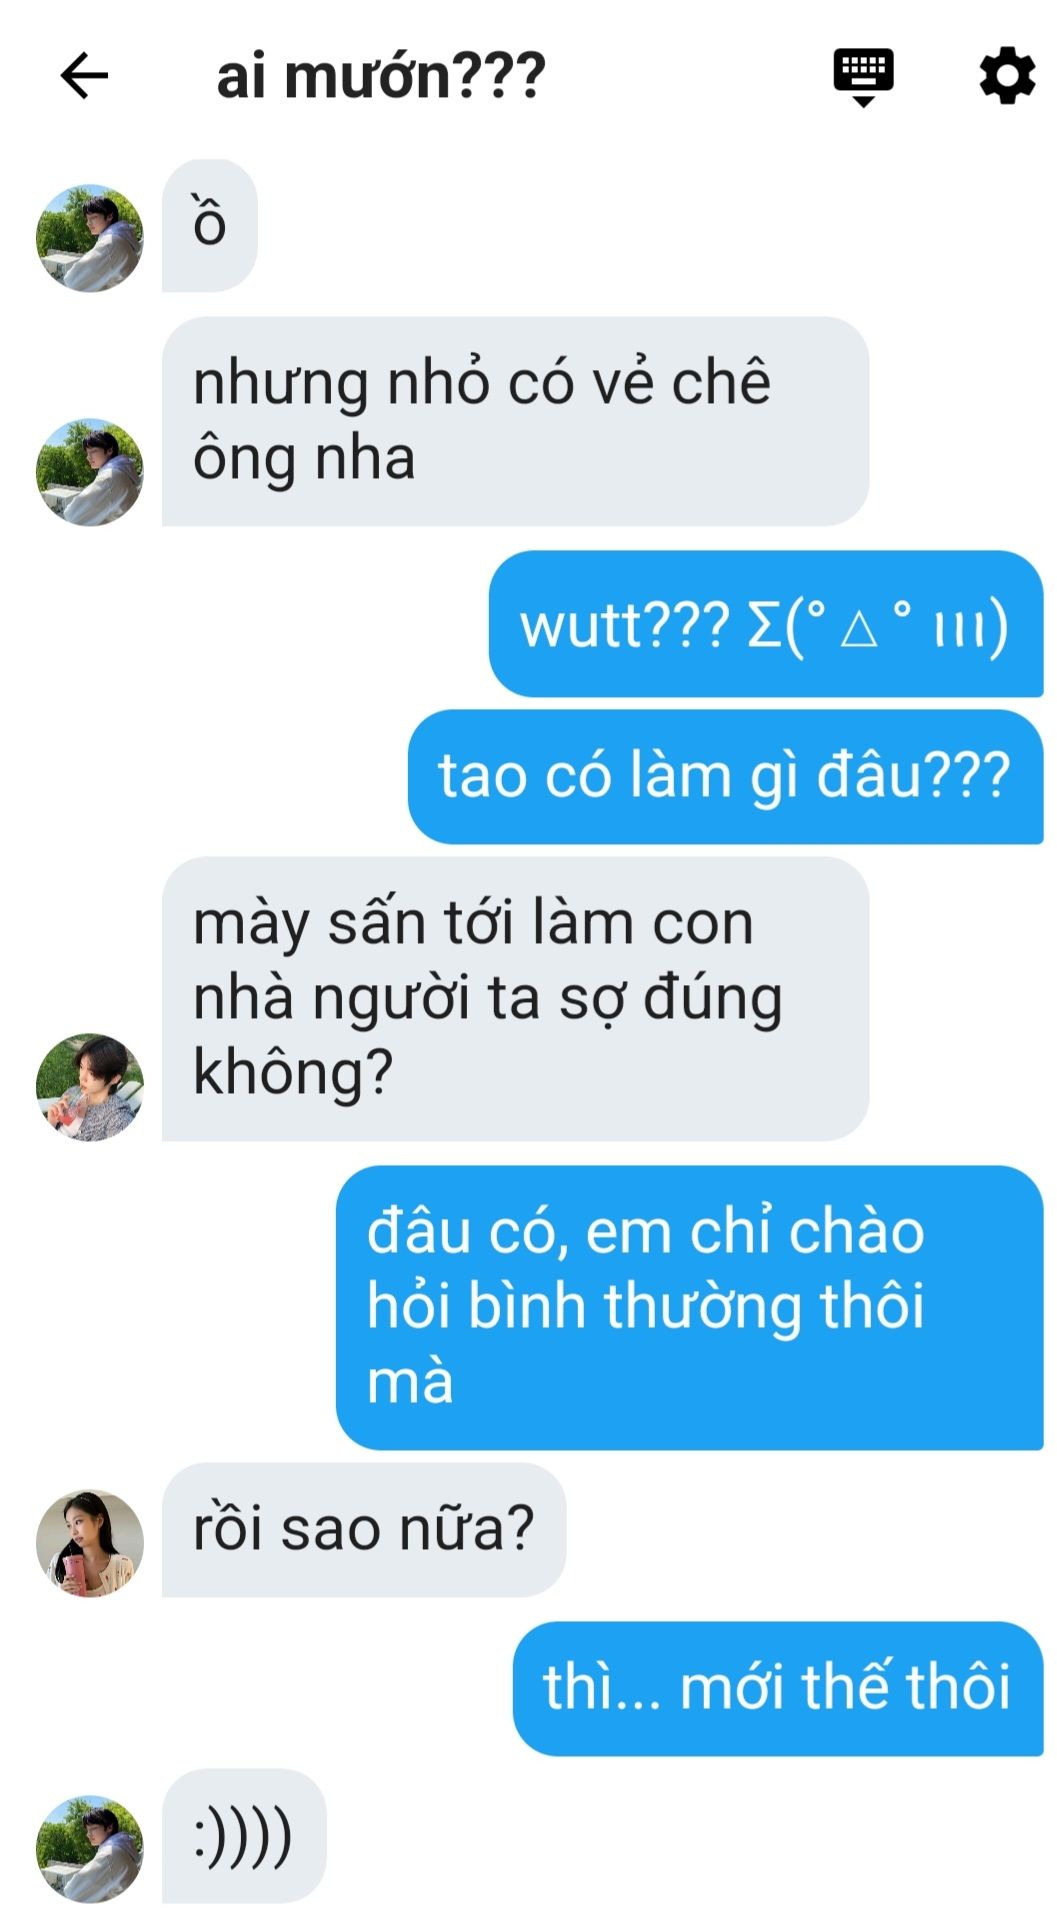Image resolution: width=1057 pixels, height=1909 pixels.
Task: Select 'tao có làm gì đâu???' bubble
Action: tap(725, 776)
